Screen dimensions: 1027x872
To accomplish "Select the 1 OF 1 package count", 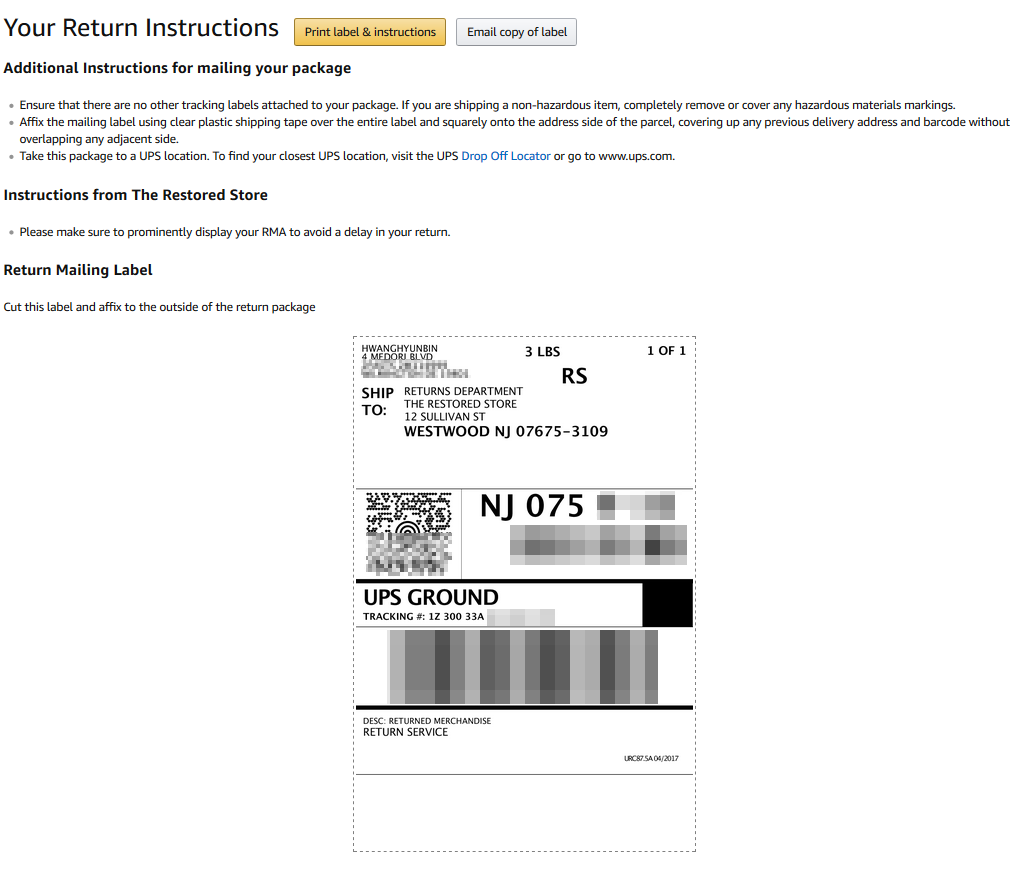I will pyautogui.click(x=666, y=351).
